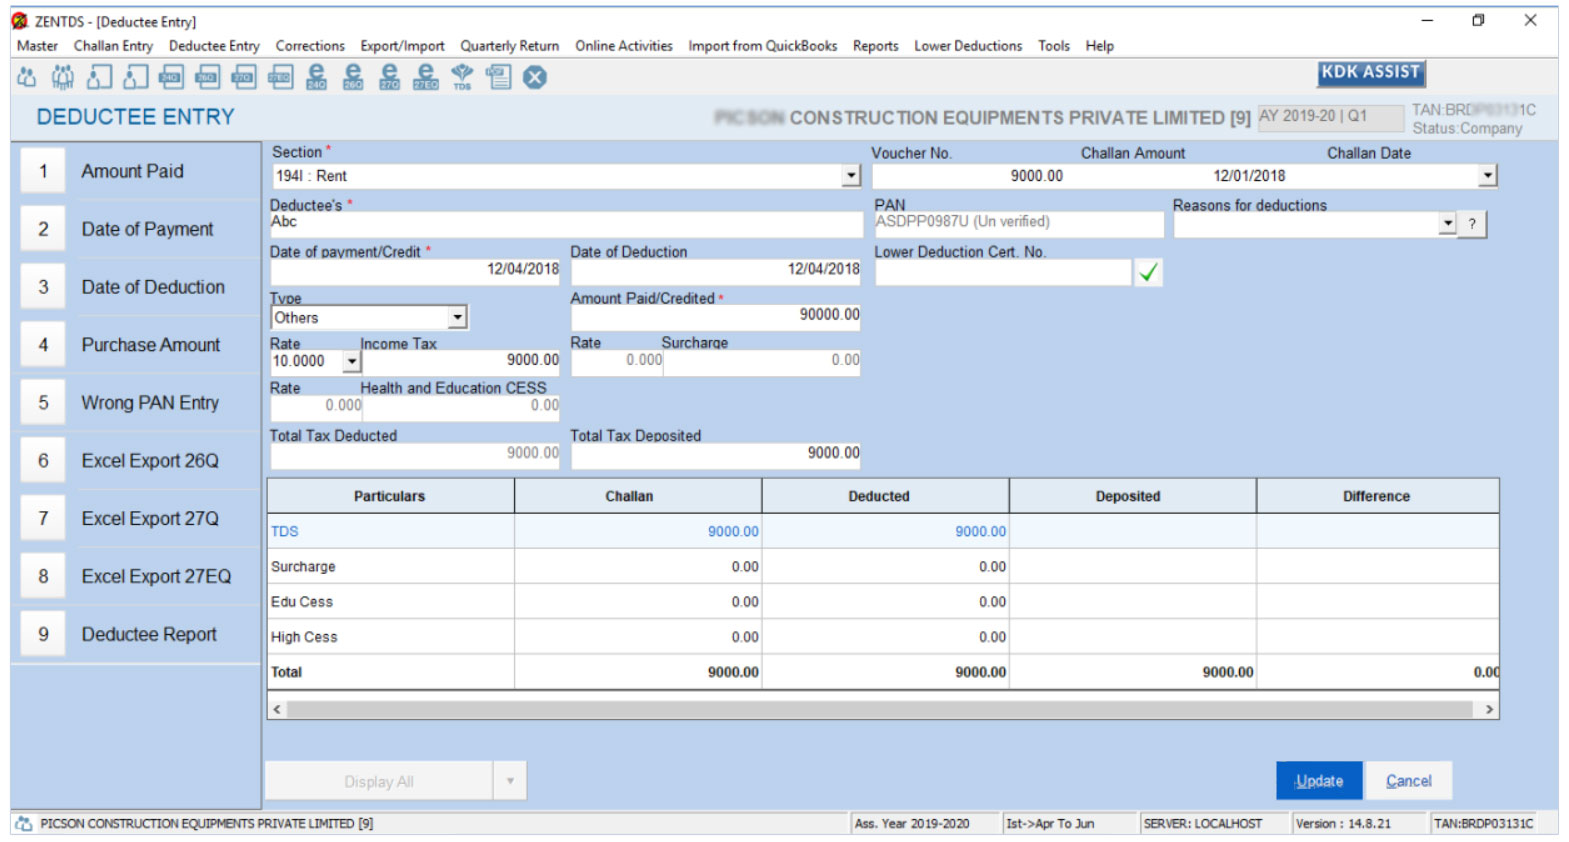This screenshot has height=842, width=1569.
Task: Open the Type dropdown showing Others
Action: tap(457, 318)
